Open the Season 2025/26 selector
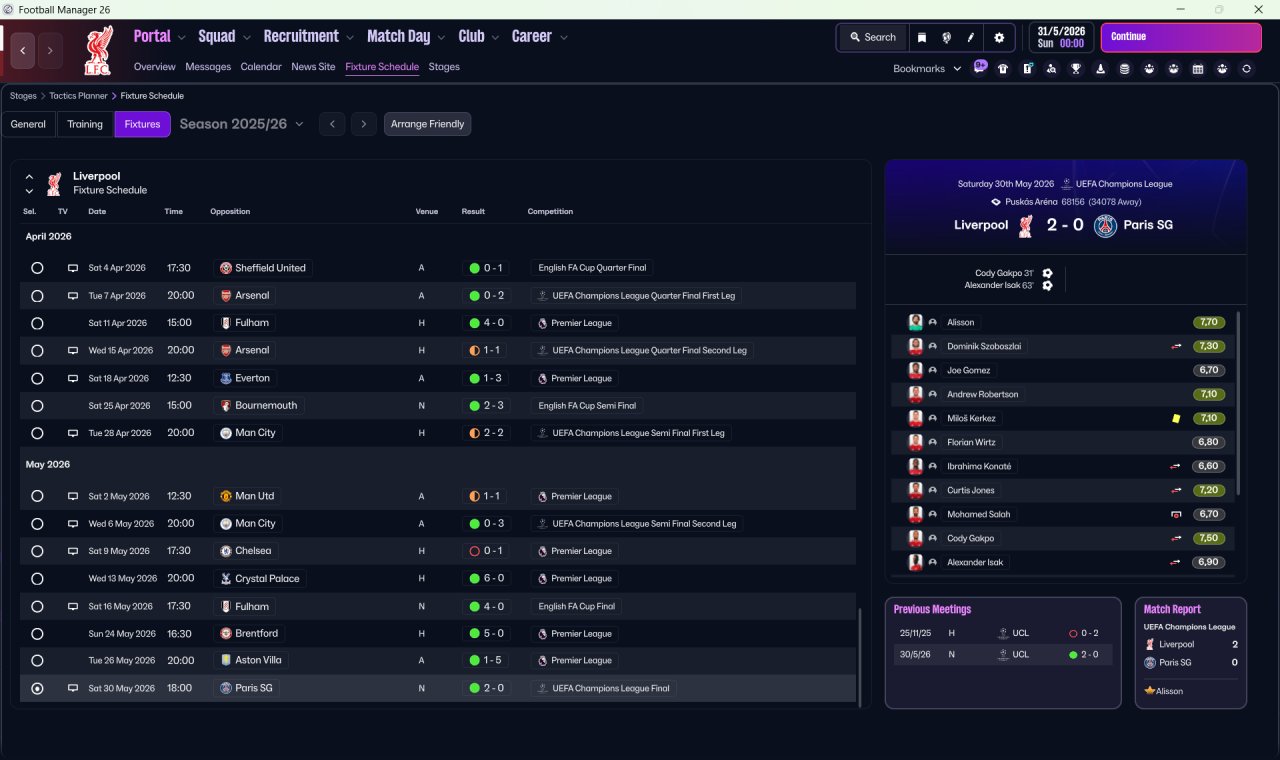The width and height of the screenshot is (1280, 760). coord(242,124)
